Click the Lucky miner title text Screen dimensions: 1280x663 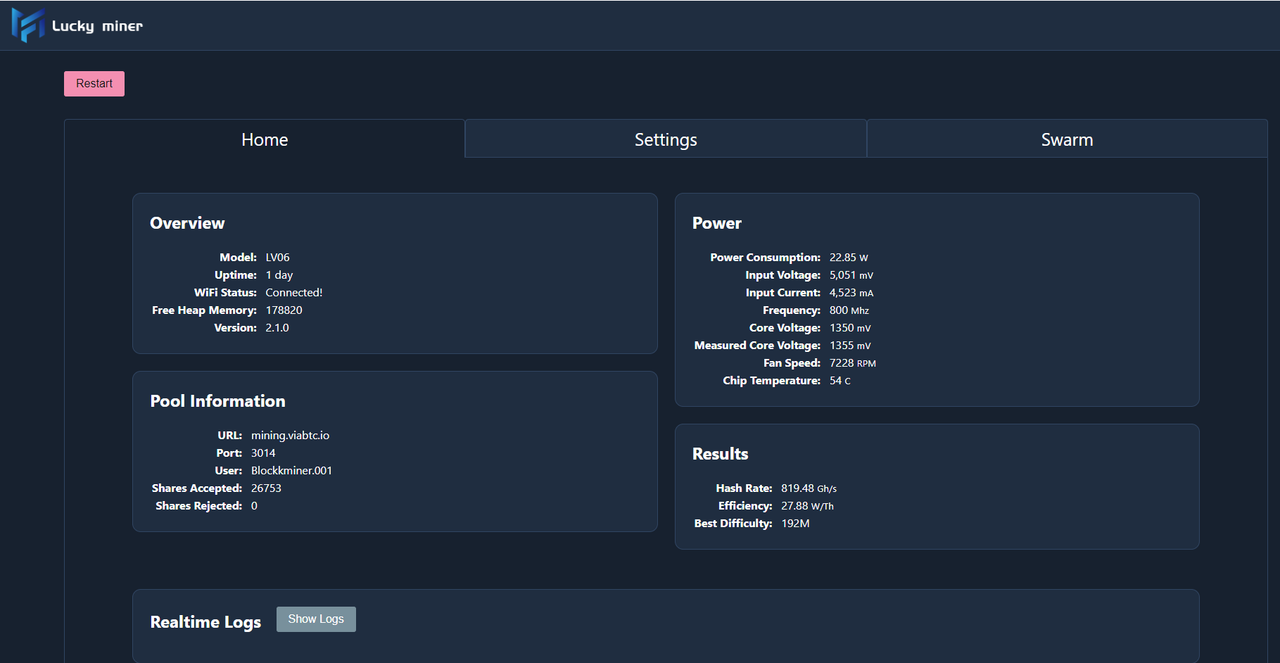[97, 26]
